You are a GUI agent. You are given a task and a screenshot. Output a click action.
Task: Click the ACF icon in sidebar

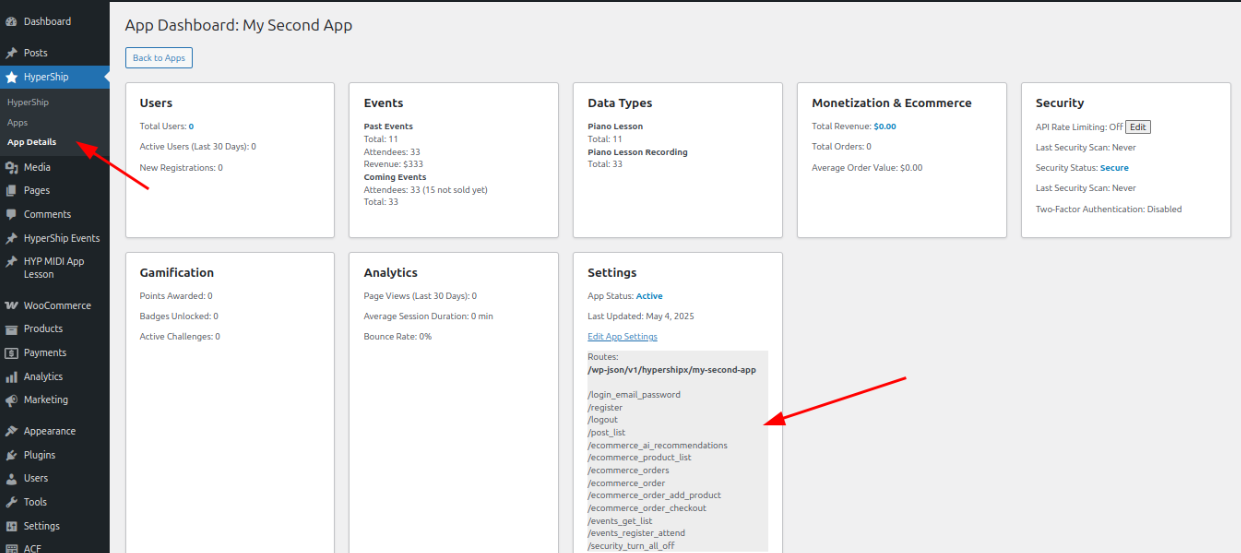[12, 547]
